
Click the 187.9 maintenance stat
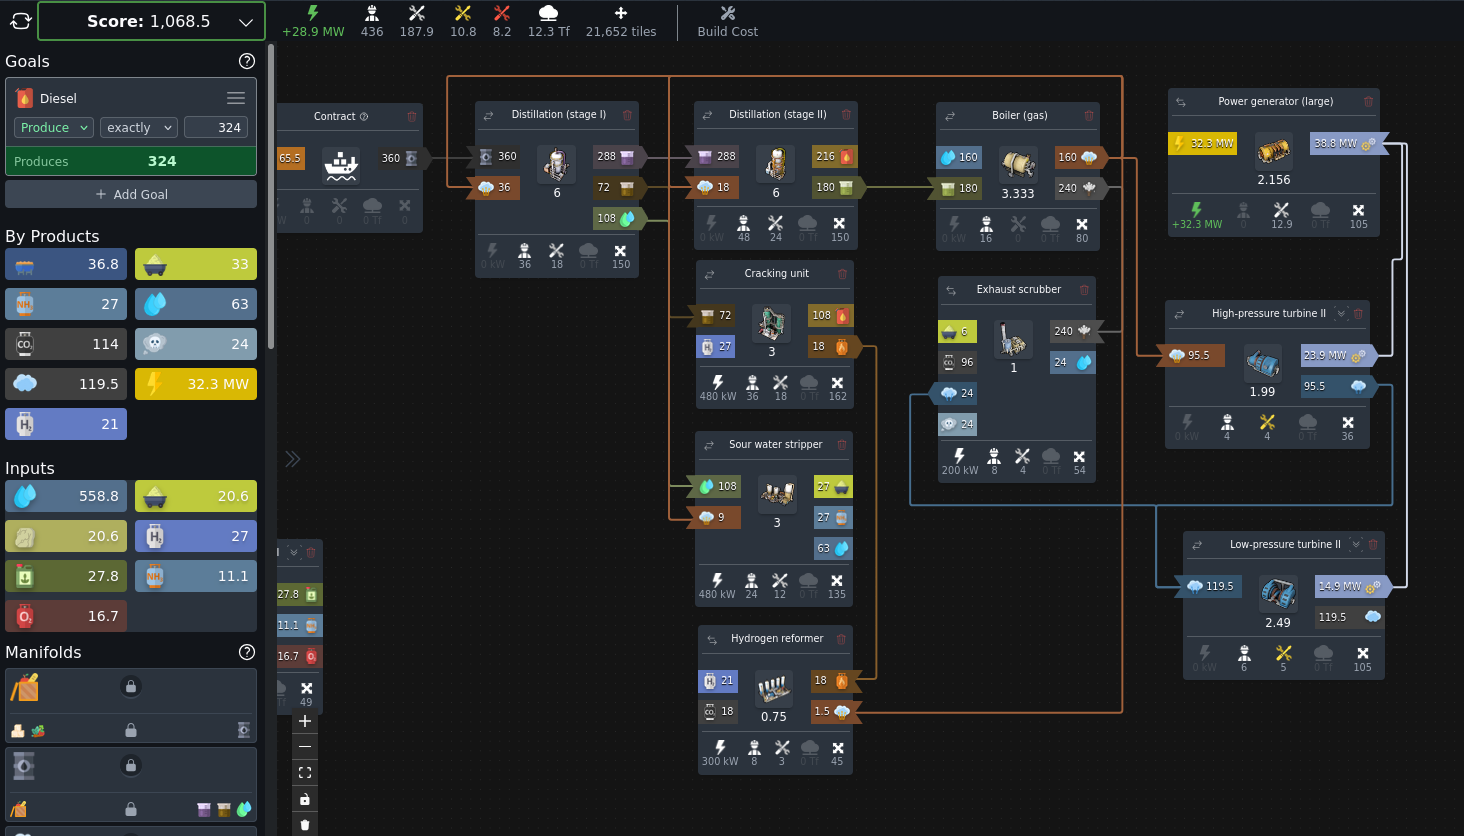416,21
